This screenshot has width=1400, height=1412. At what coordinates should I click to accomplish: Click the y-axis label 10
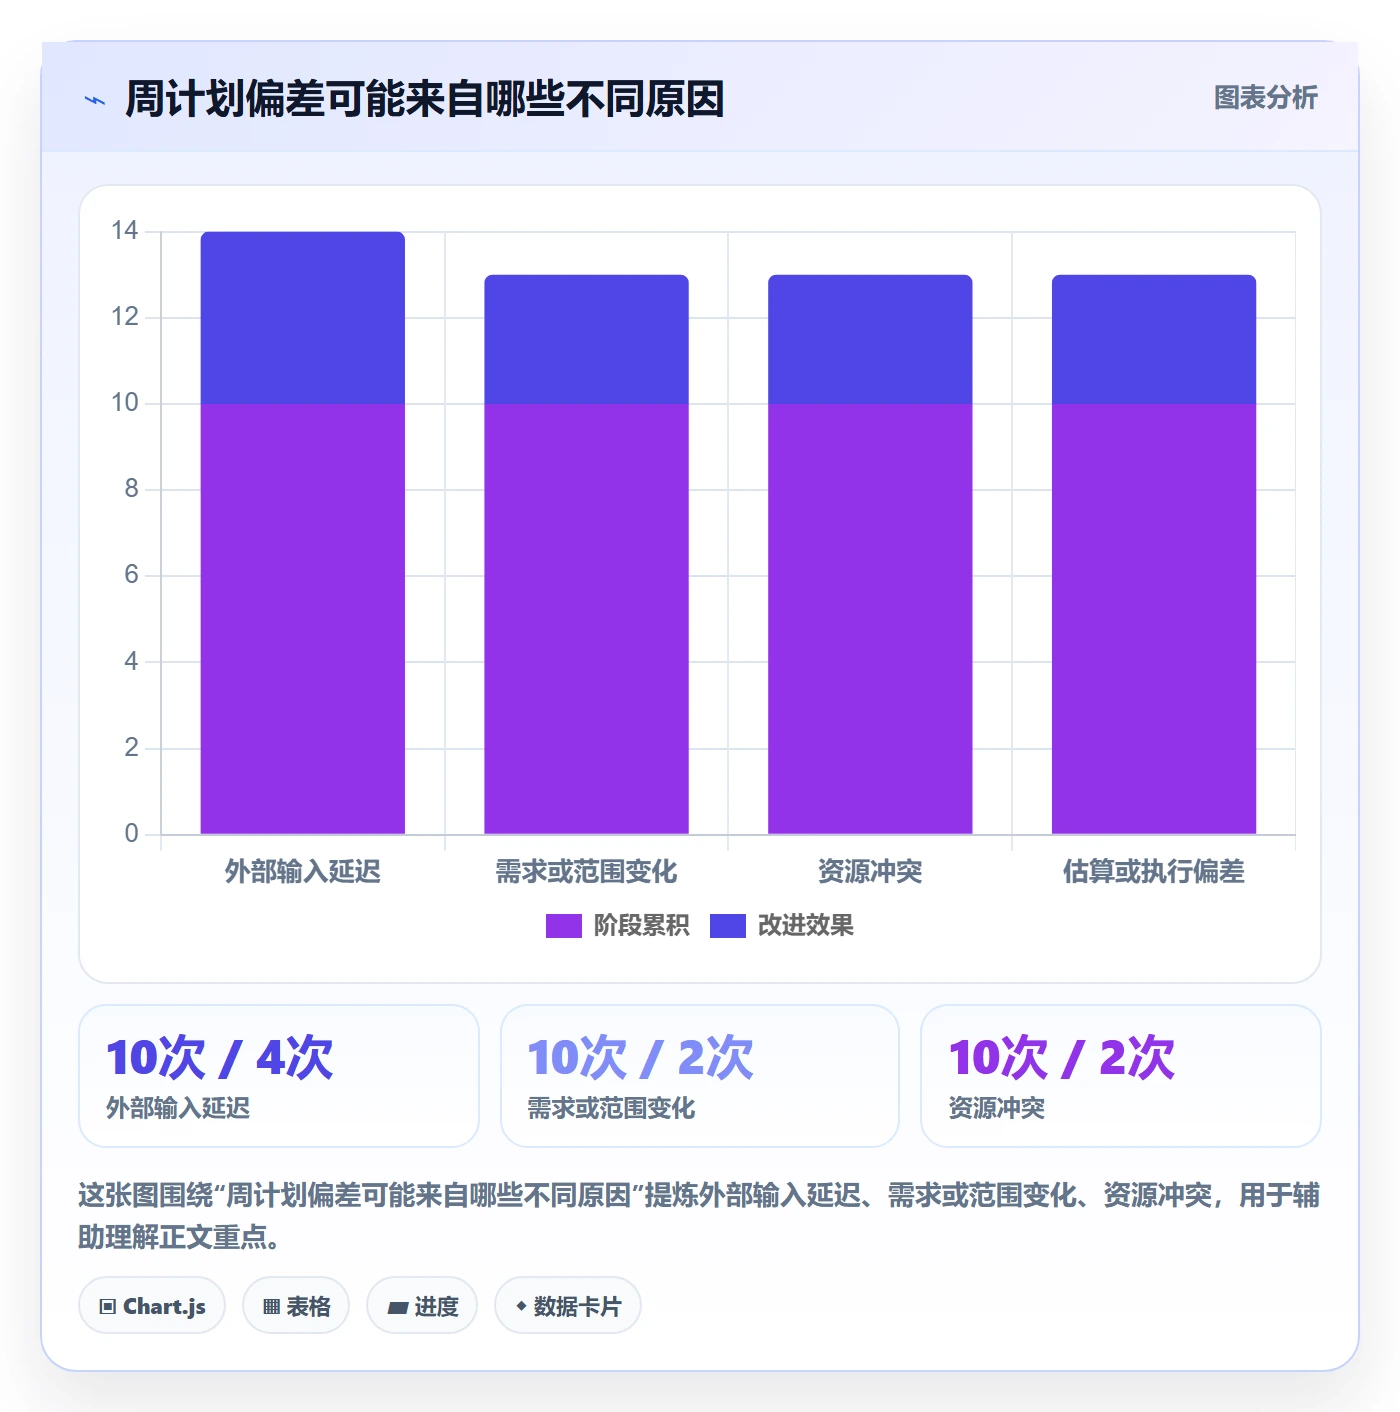[125, 403]
